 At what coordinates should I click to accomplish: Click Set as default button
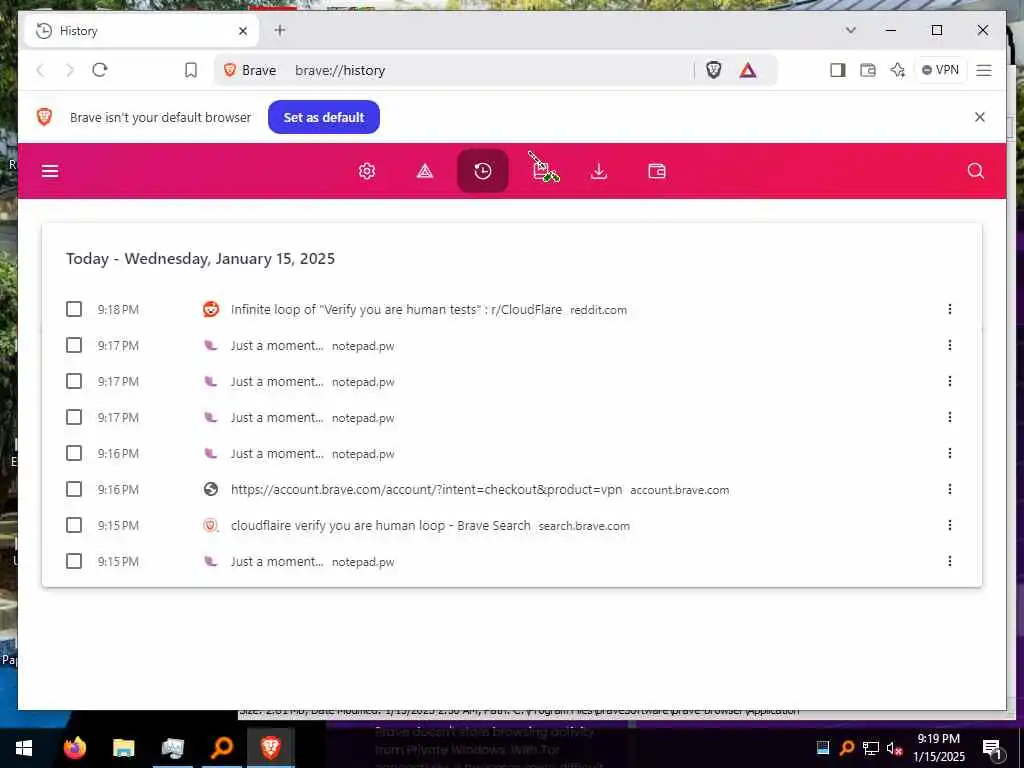324,117
